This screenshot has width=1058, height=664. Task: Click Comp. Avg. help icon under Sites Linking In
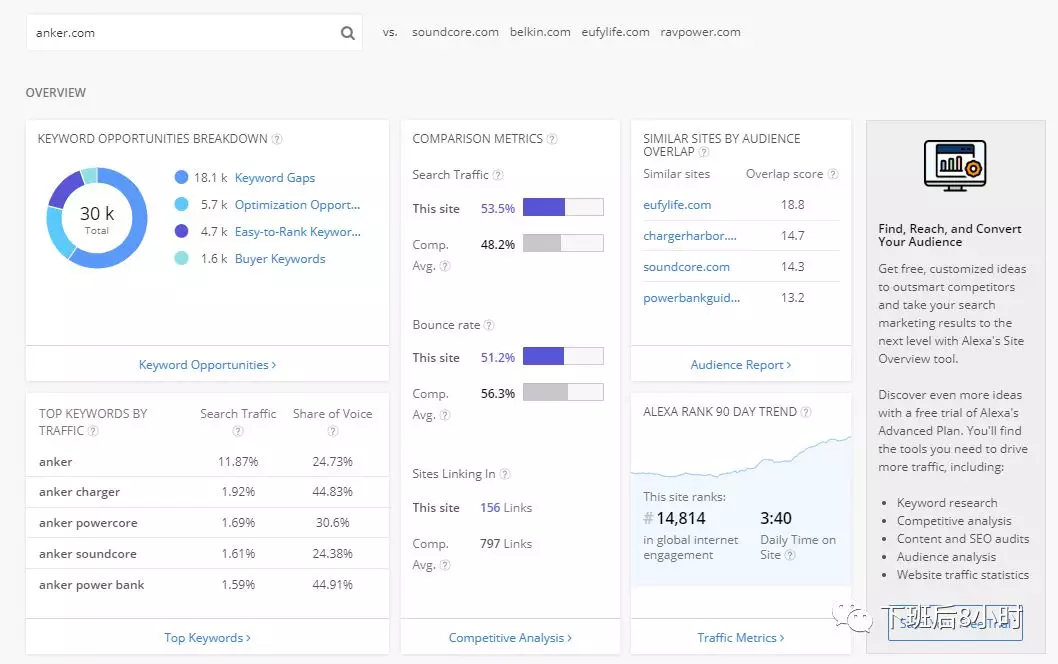point(445,565)
